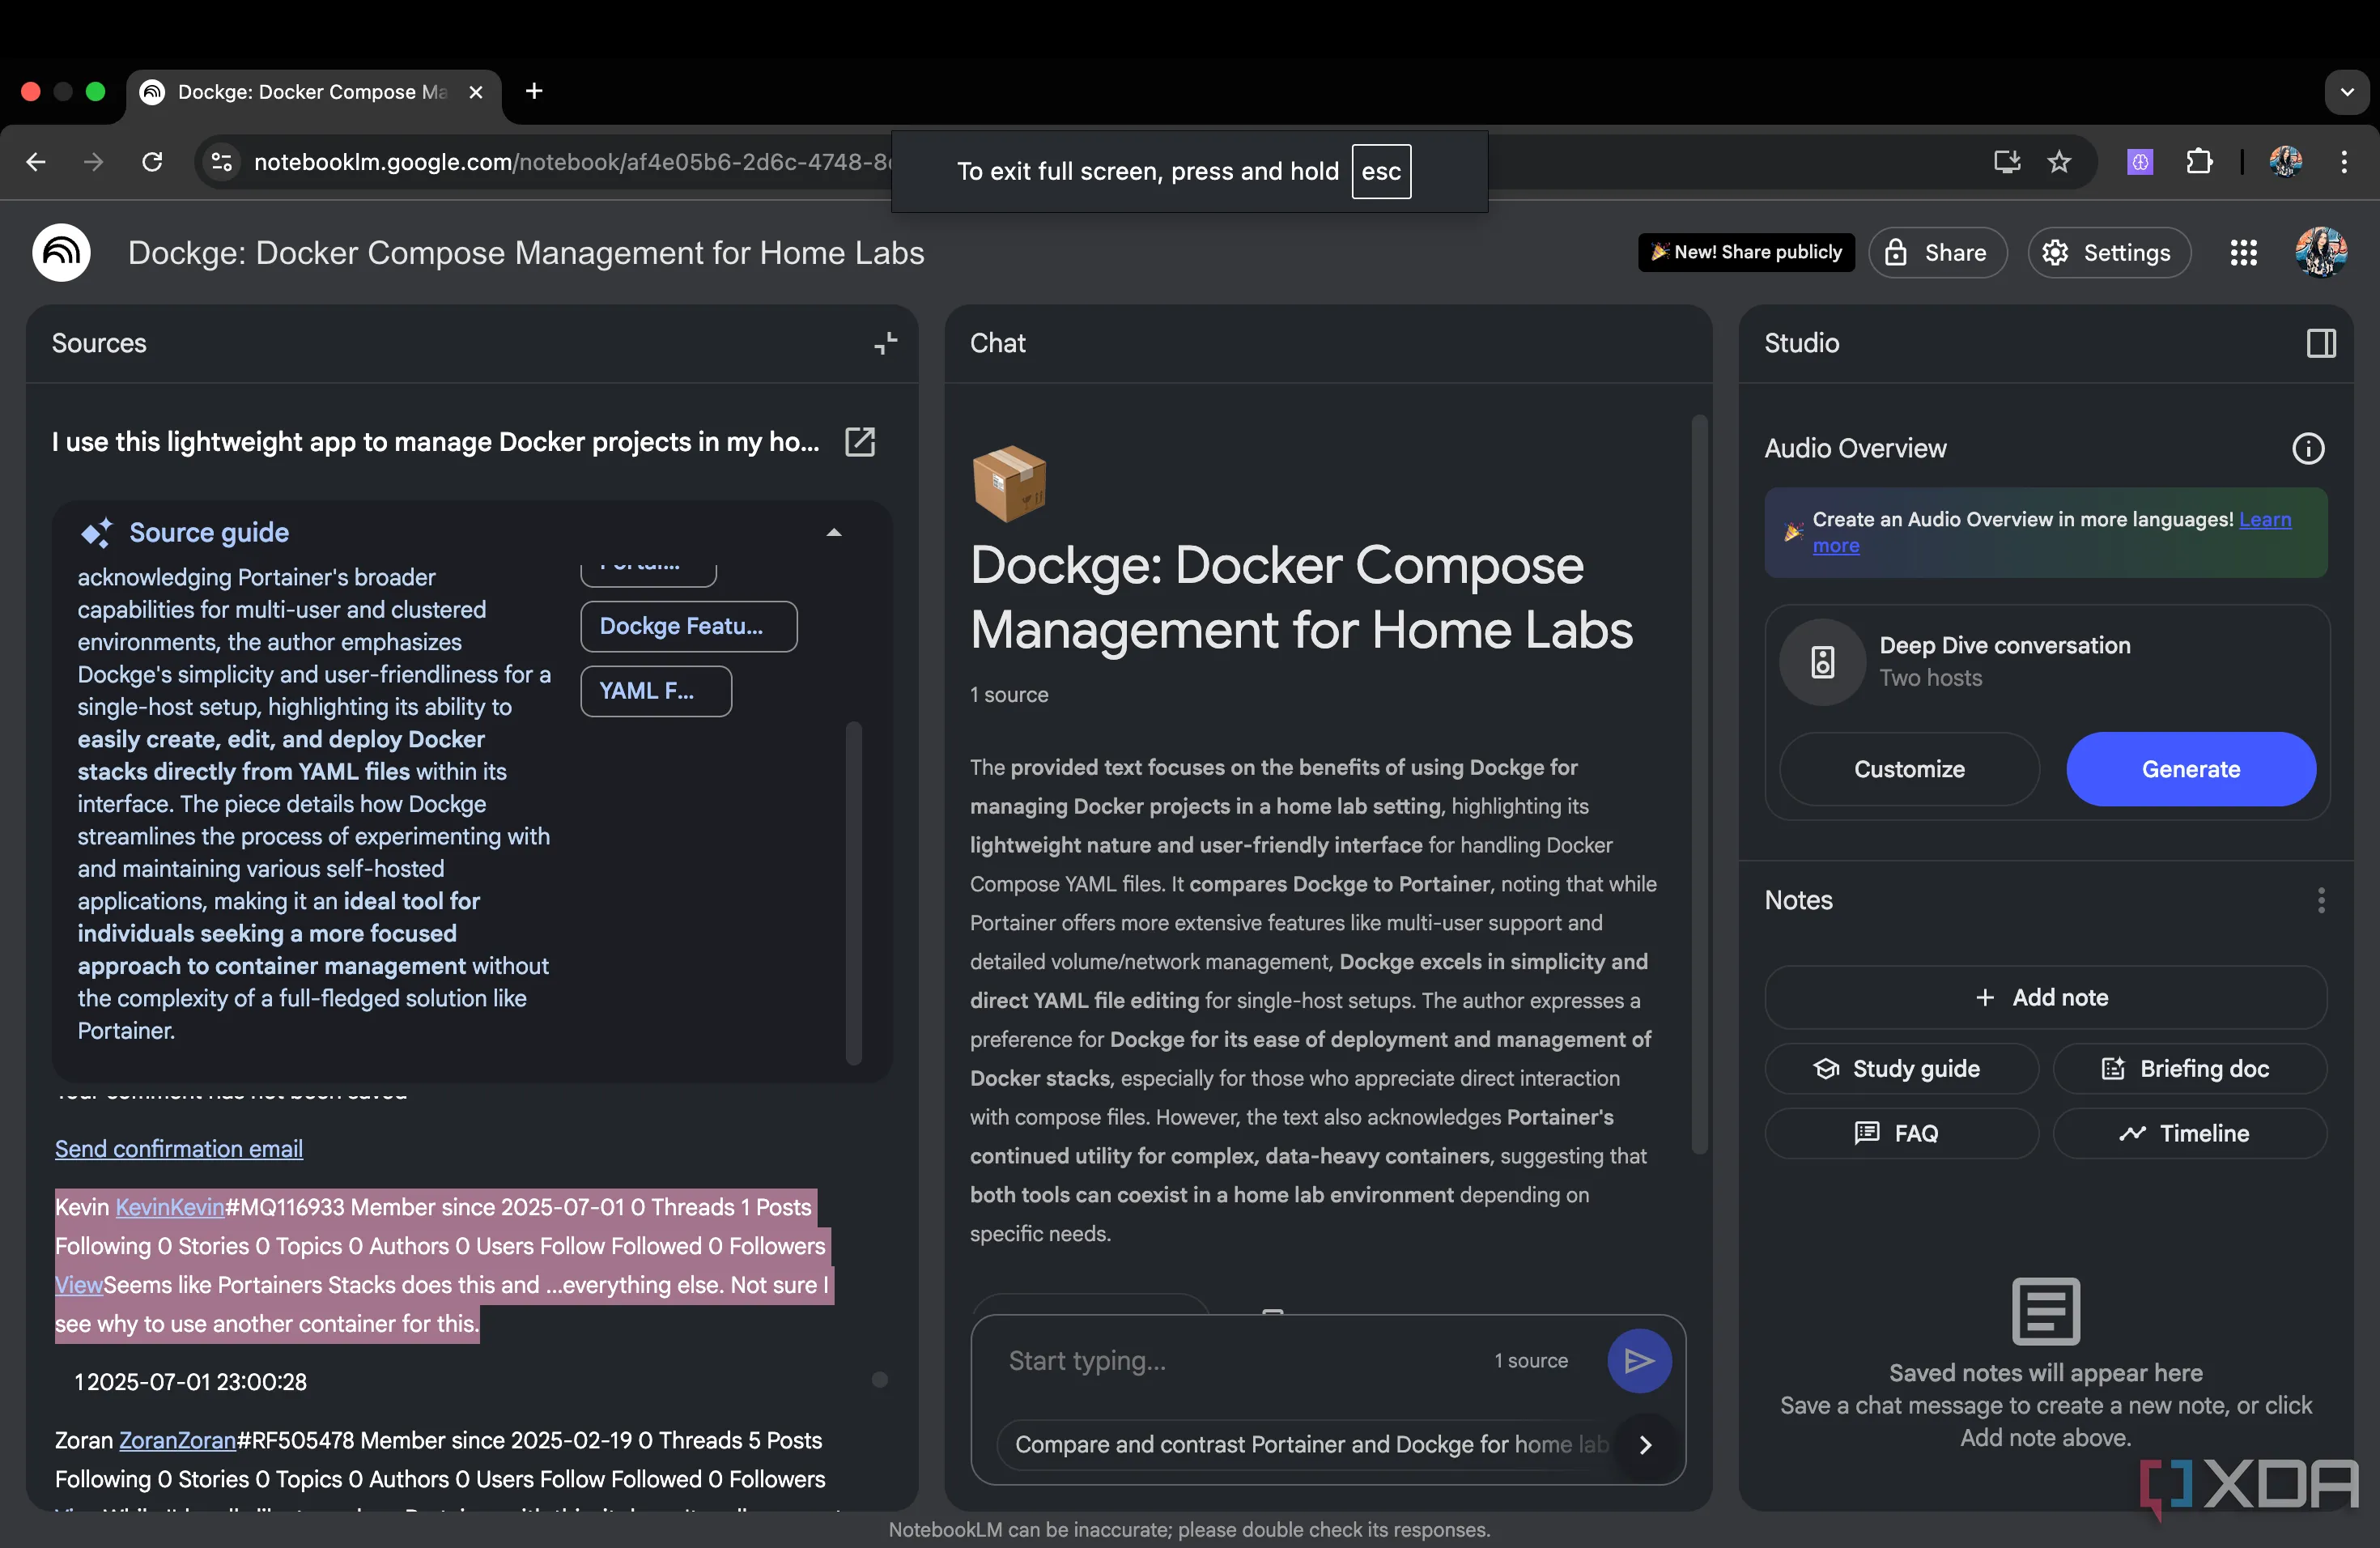Open Chrome extensions puzzle icon

click(2199, 161)
